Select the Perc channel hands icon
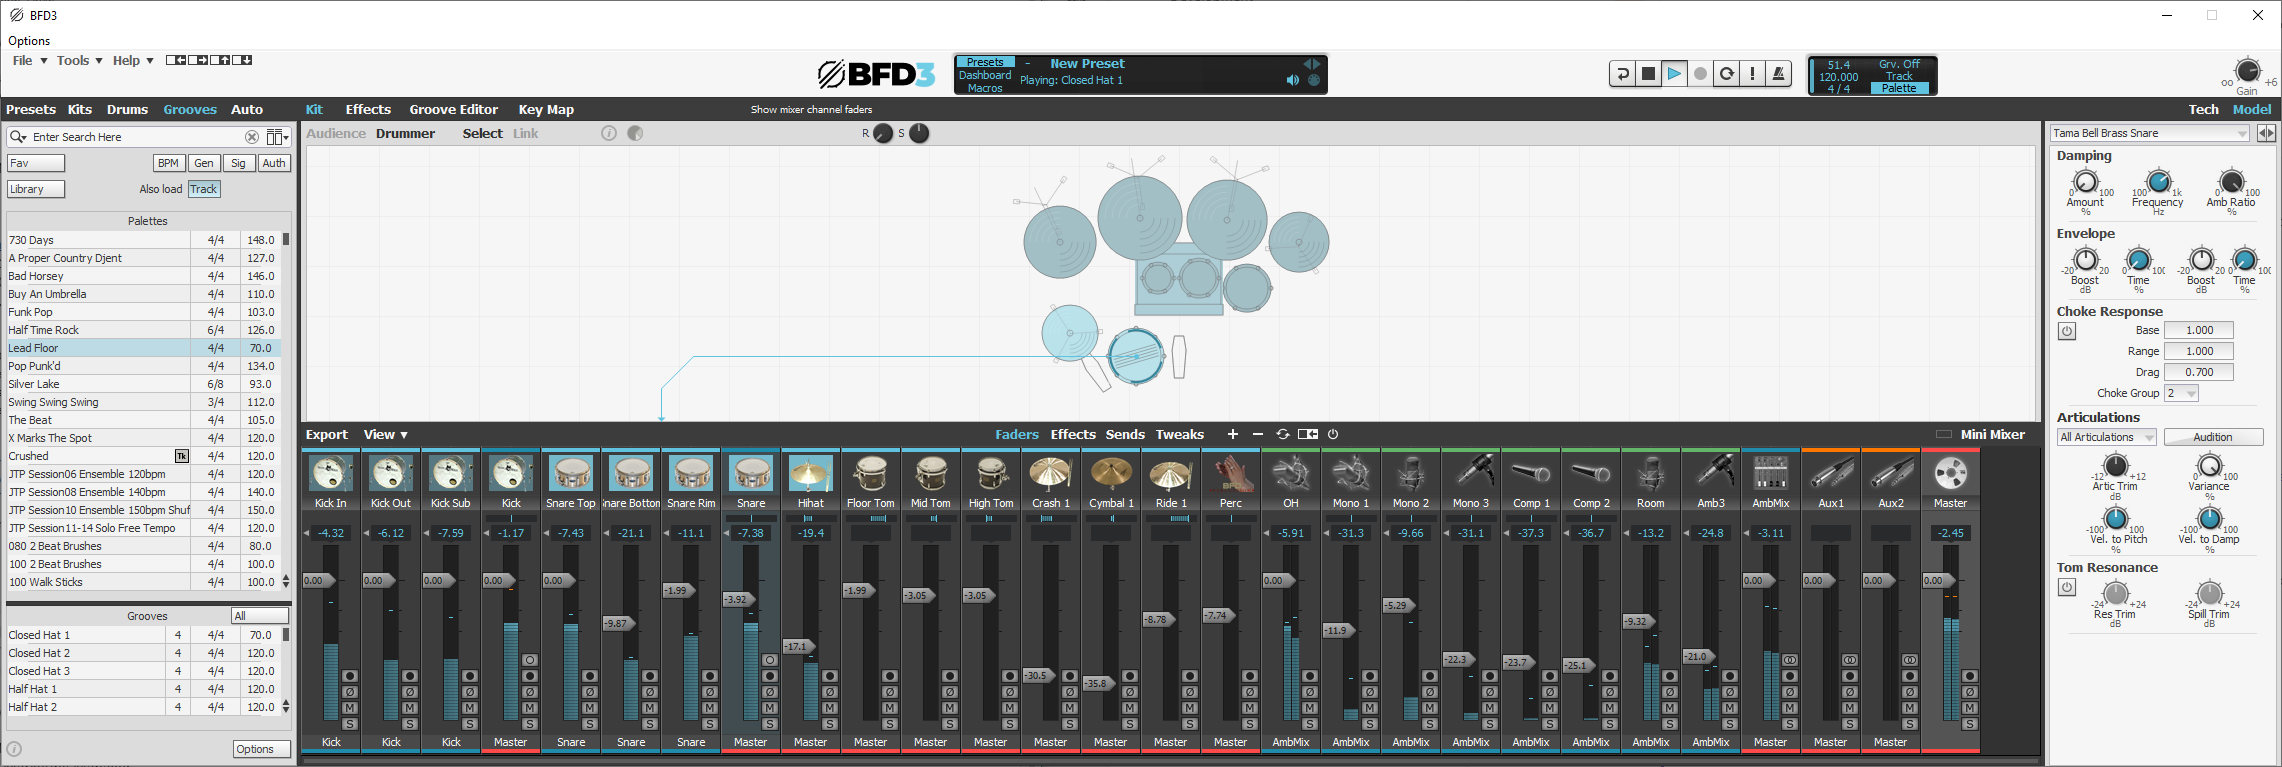 pyautogui.click(x=1231, y=473)
